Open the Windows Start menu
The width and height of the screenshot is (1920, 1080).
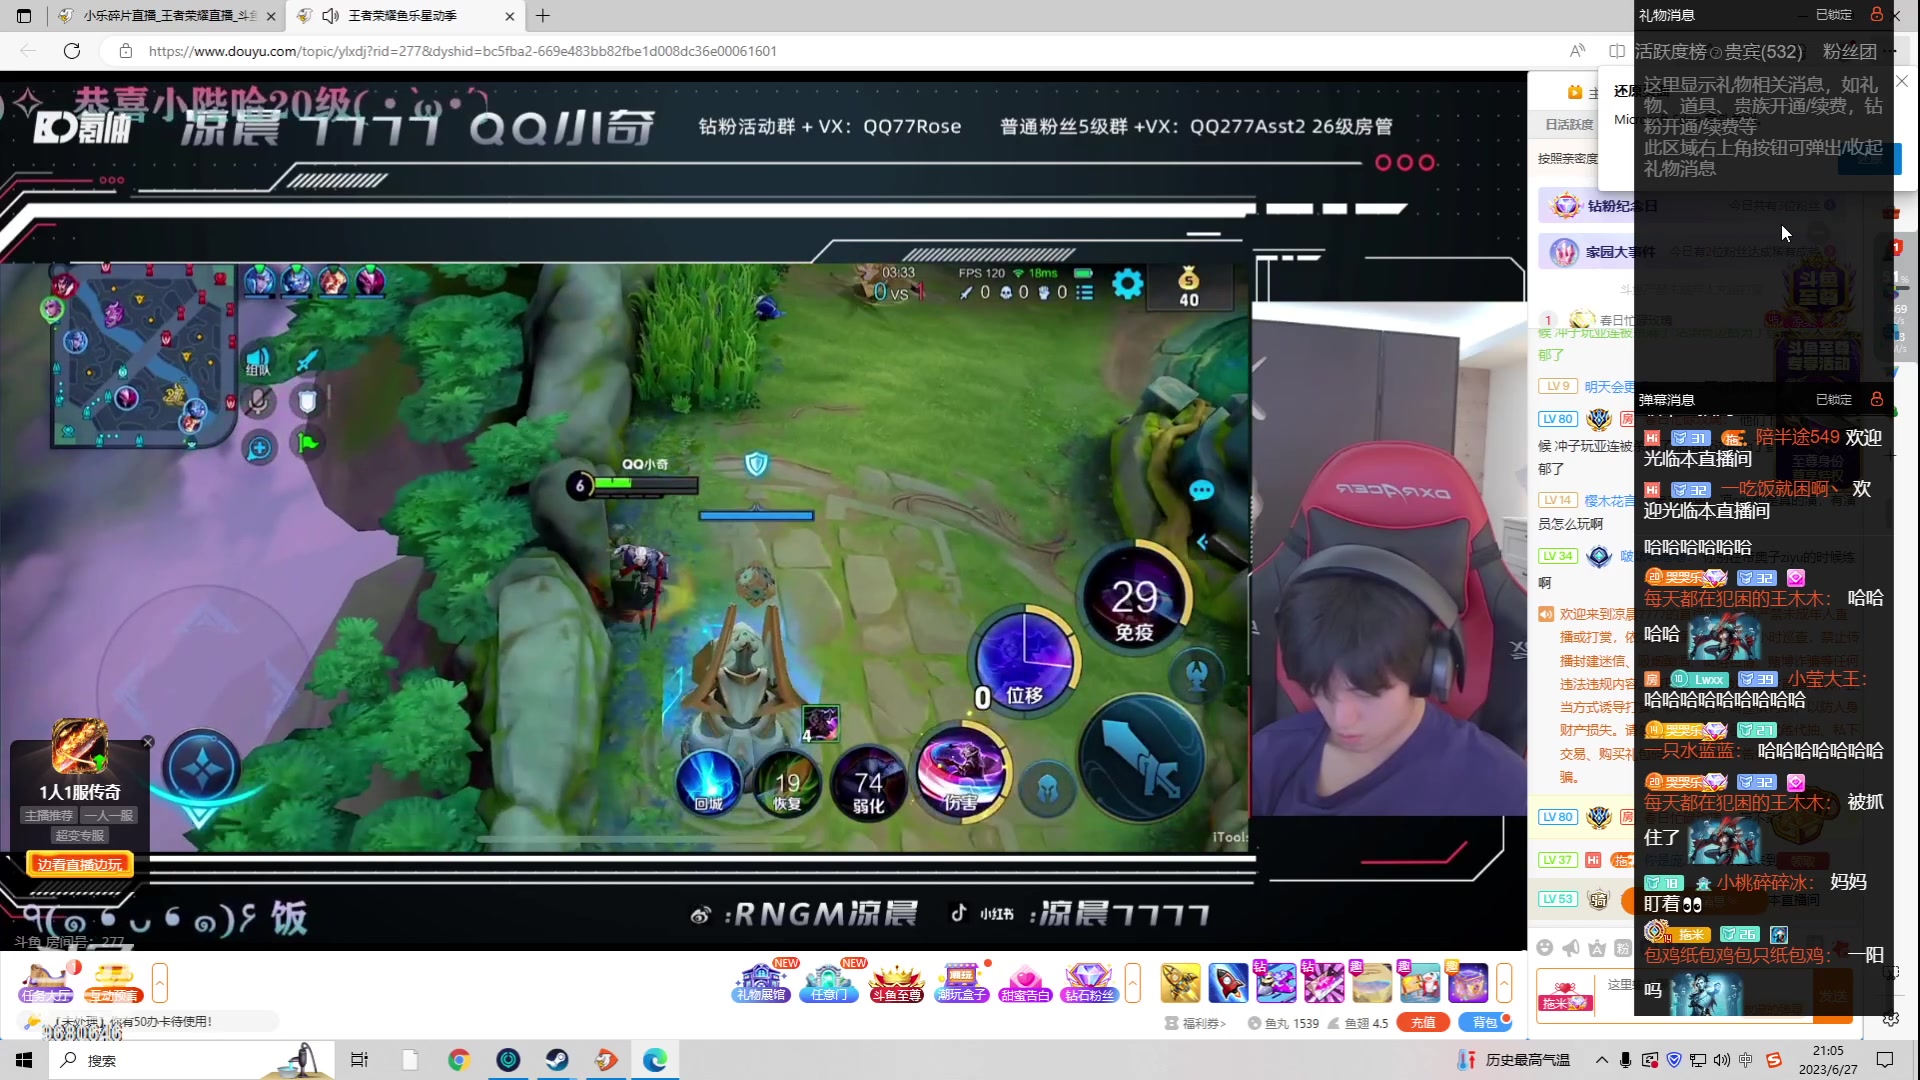point(24,1060)
